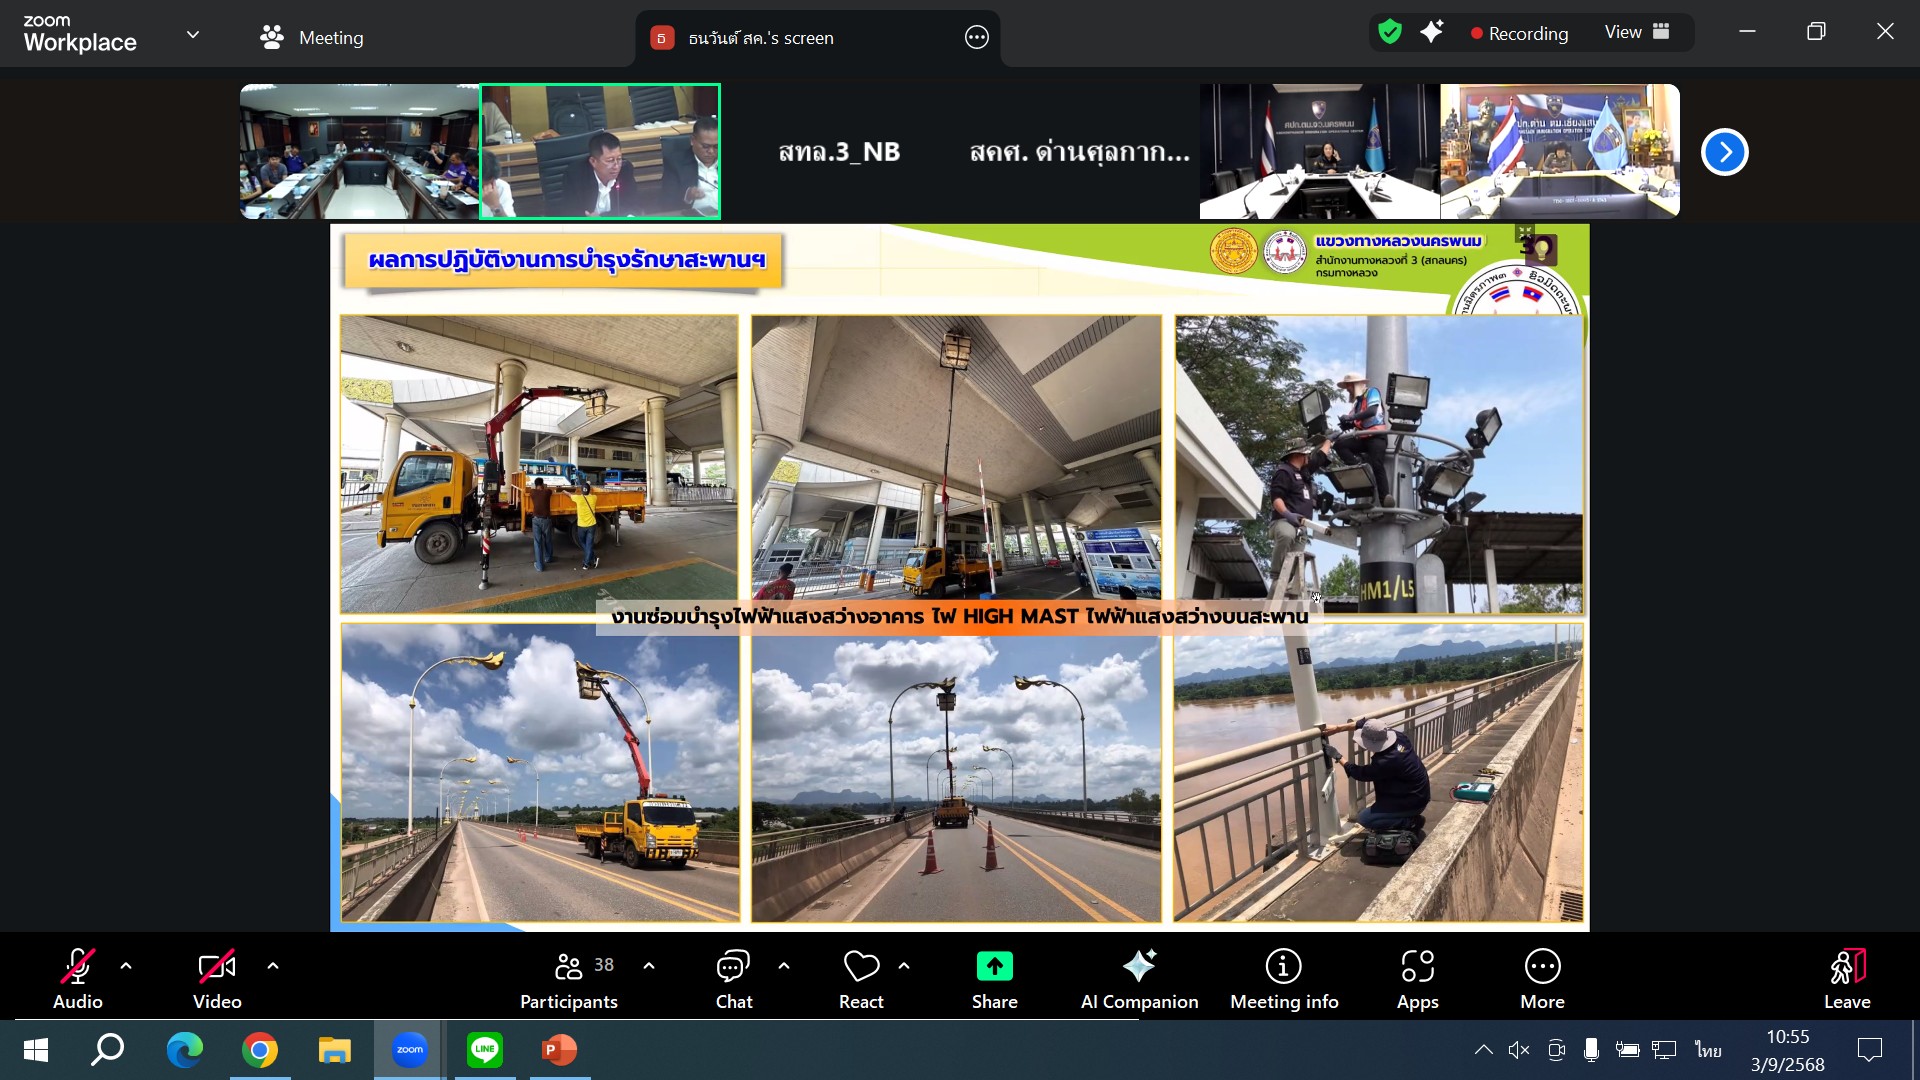Open screen share options ellipsis button
Screen dimensions: 1920x1080
(x=976, y=38)
